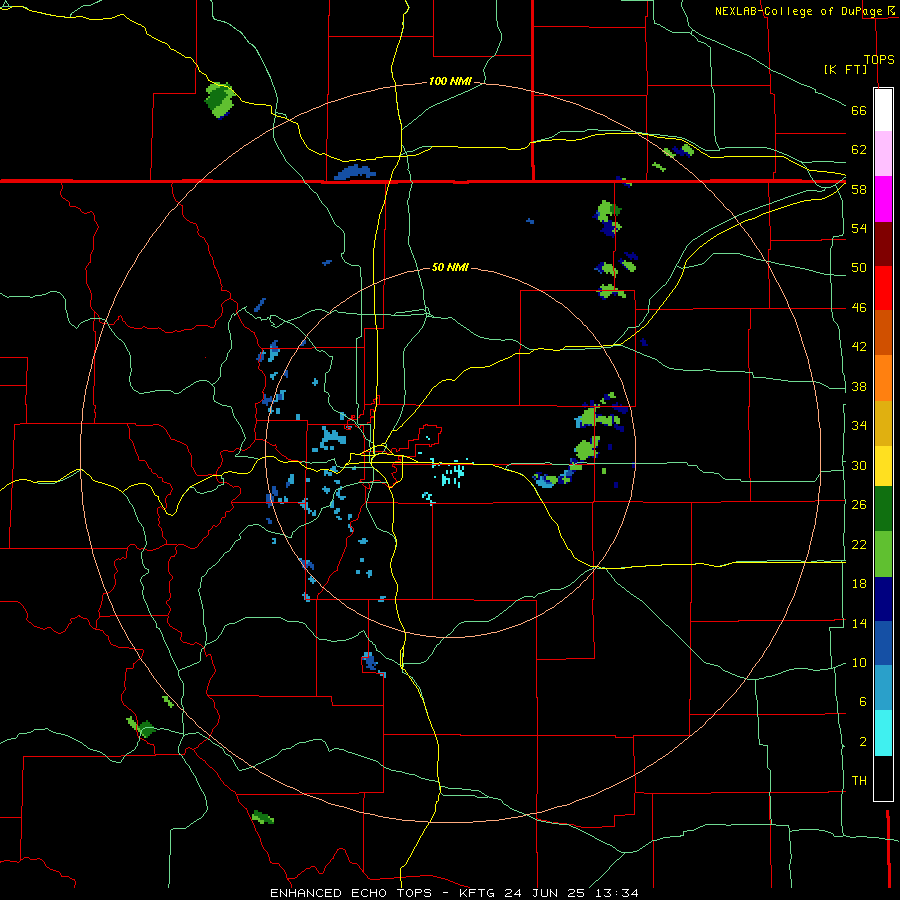This screenshot has height=900, width=900.
Task: Click the ENHANCED ECHO TOPS caption text
Action: pos(351,893)
